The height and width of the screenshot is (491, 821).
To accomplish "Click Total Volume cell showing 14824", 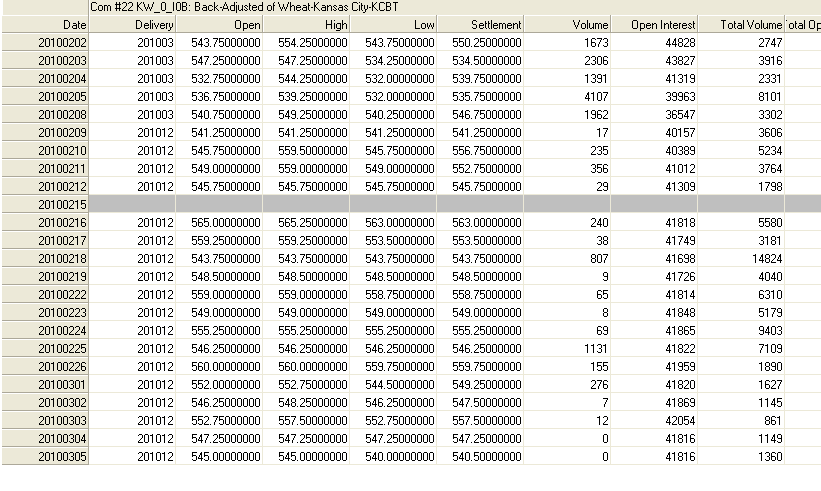I will tap(741, 257).
